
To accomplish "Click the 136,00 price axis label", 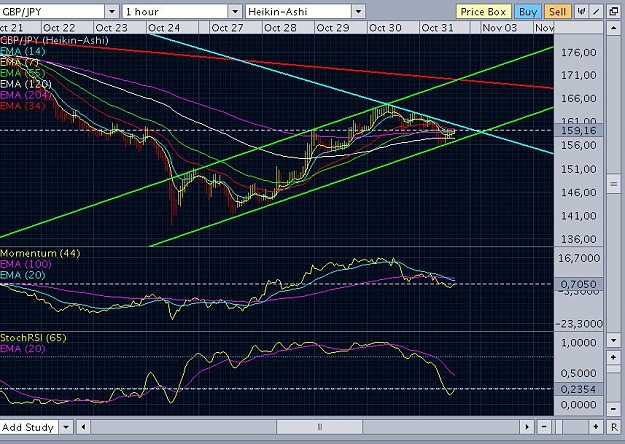I will (x=579, y=239).
